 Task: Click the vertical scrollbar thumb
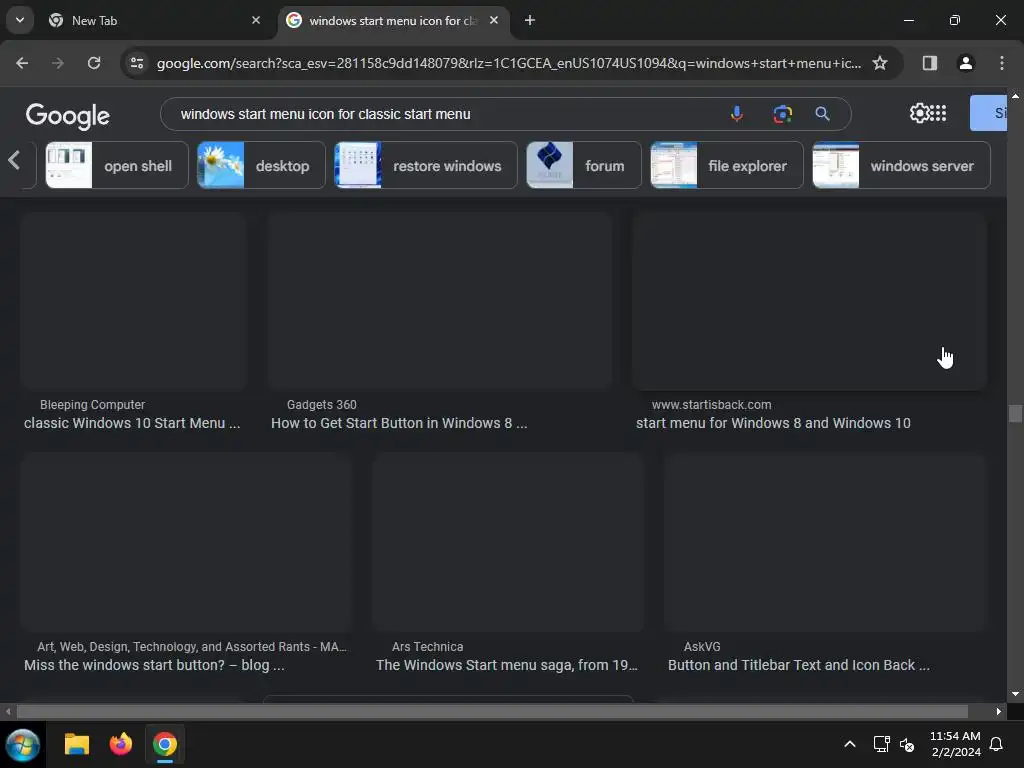(x=1015, y=413)
